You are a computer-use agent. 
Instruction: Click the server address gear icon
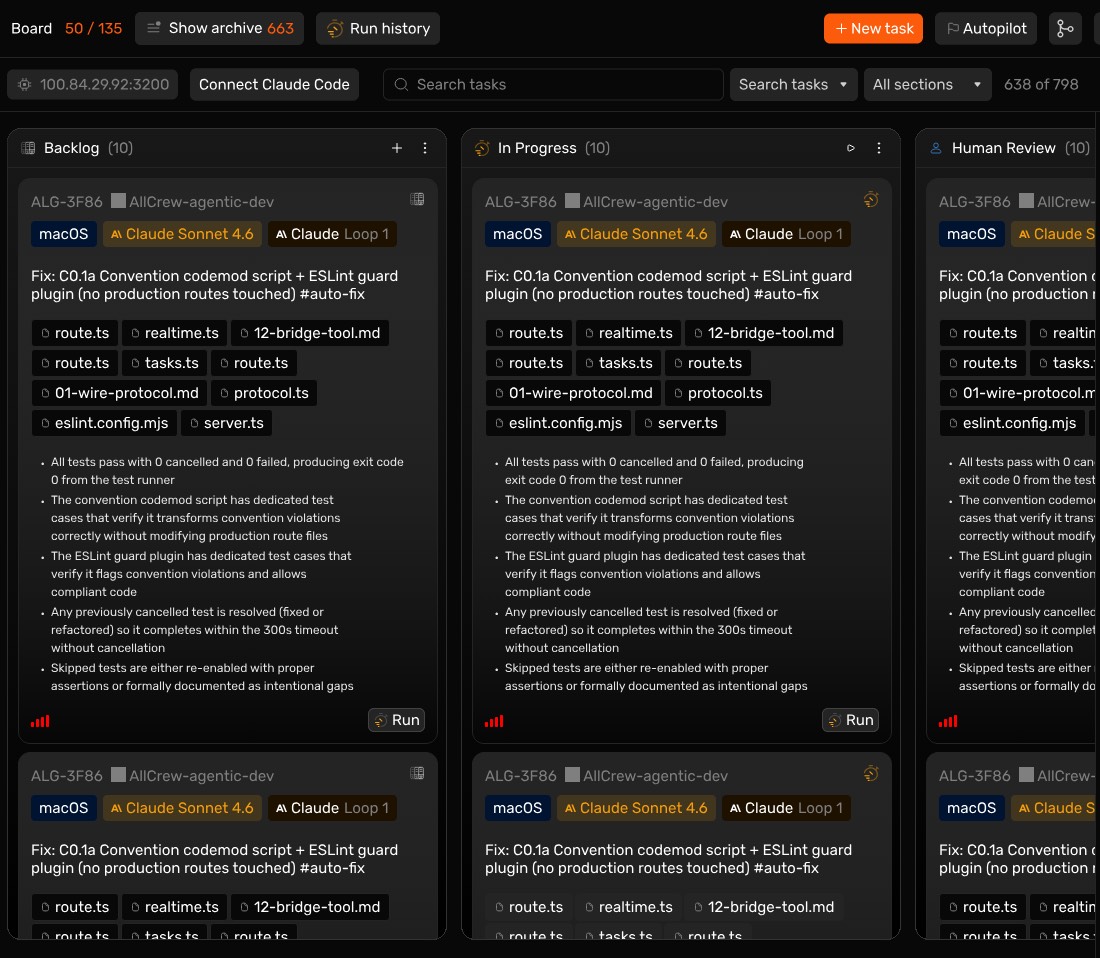(x=25, y=85)
